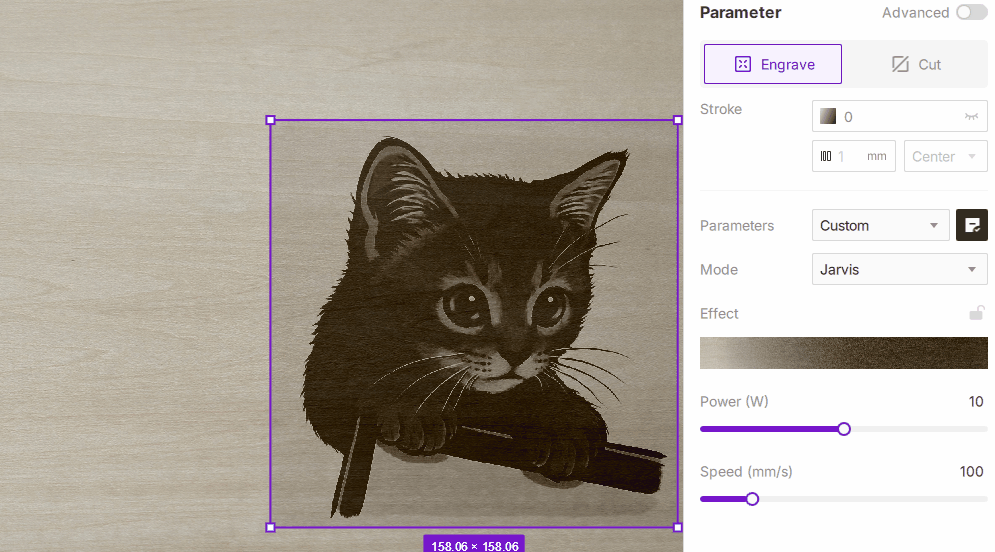
Task: Open the Parameters Custom dropdown
Action: [880, 225]
